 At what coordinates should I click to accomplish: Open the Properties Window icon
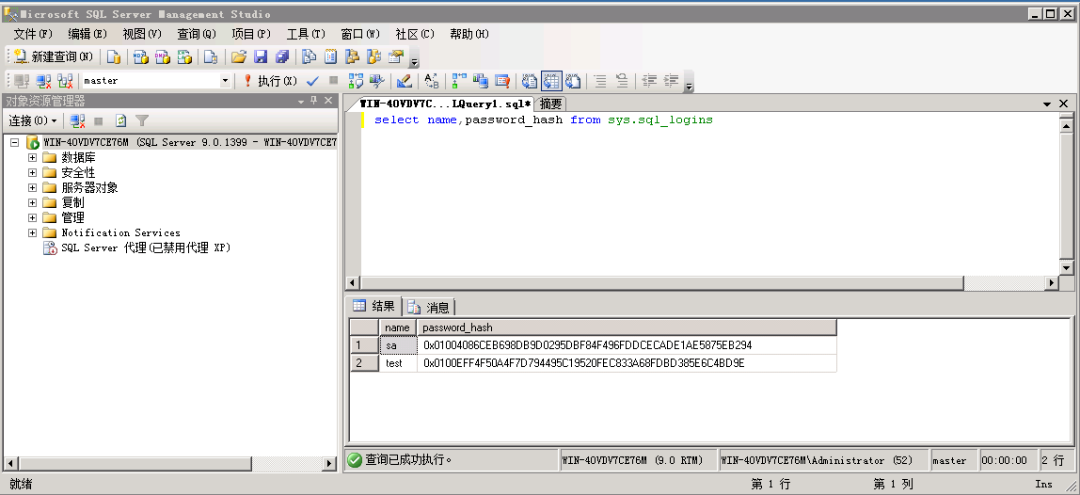click(x=396, y=57)
